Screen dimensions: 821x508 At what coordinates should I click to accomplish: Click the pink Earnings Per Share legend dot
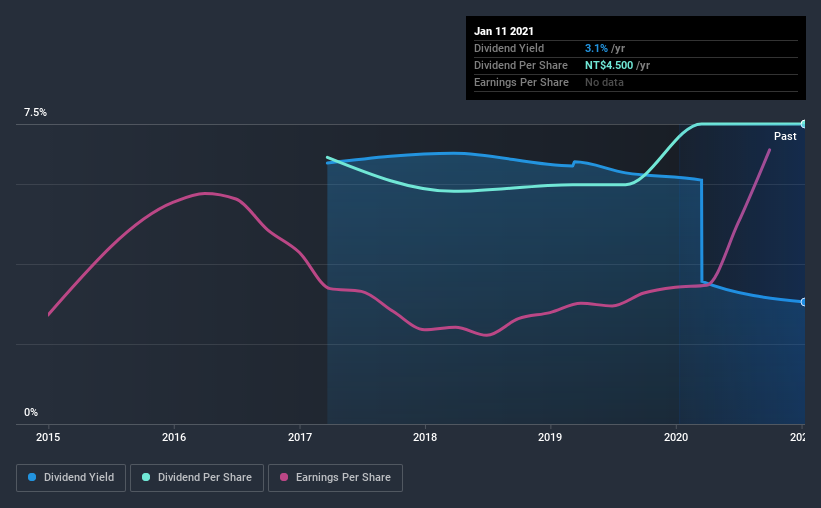pyautogui.click(x=284, y=477)
